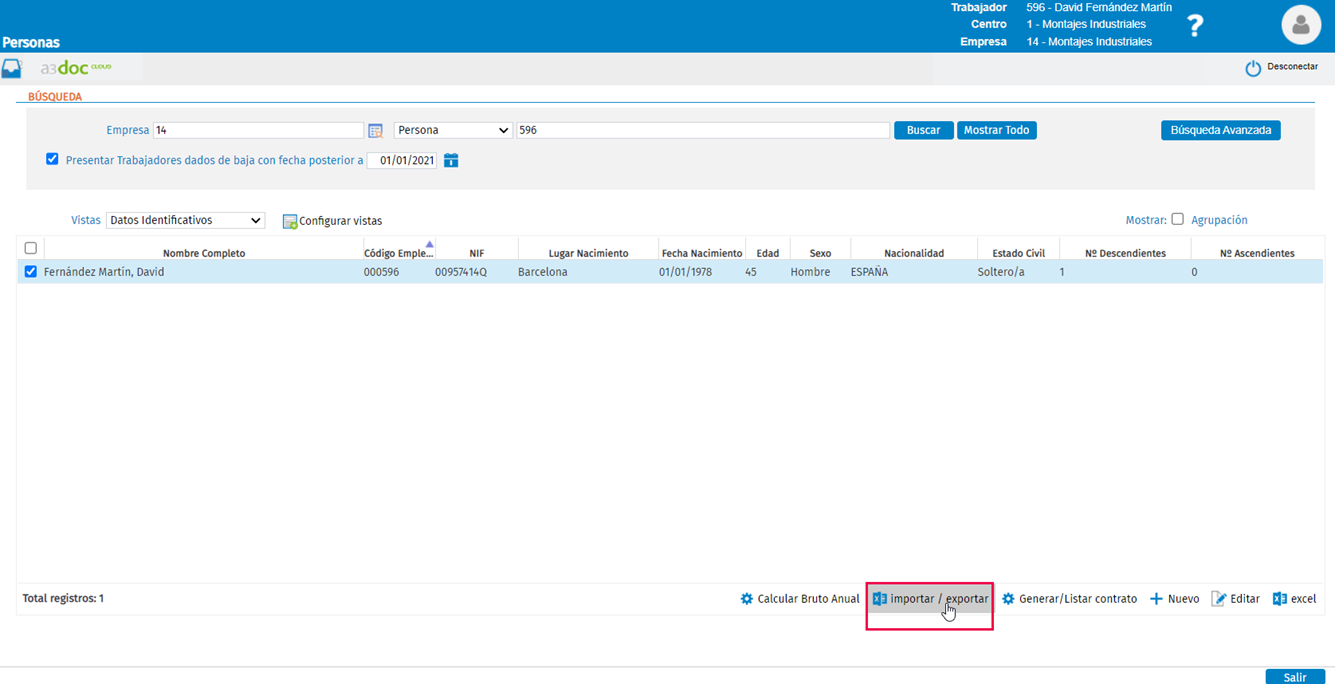Click the help question mark icon

1194,26
